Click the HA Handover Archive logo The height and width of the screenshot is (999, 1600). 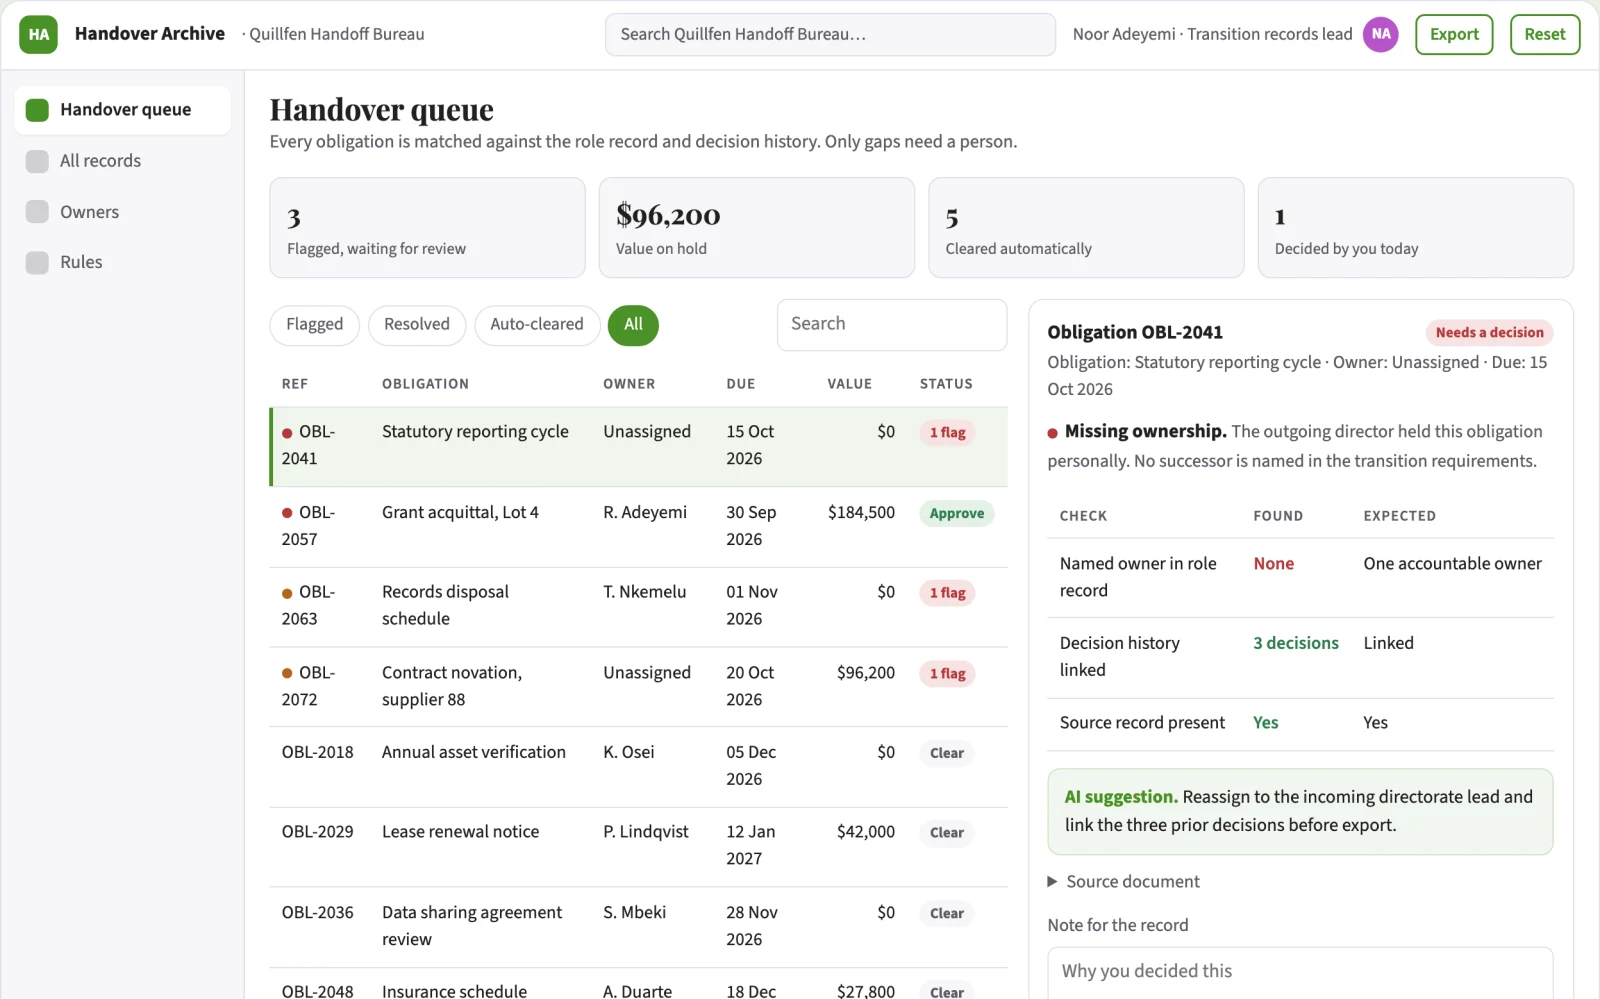38,34
